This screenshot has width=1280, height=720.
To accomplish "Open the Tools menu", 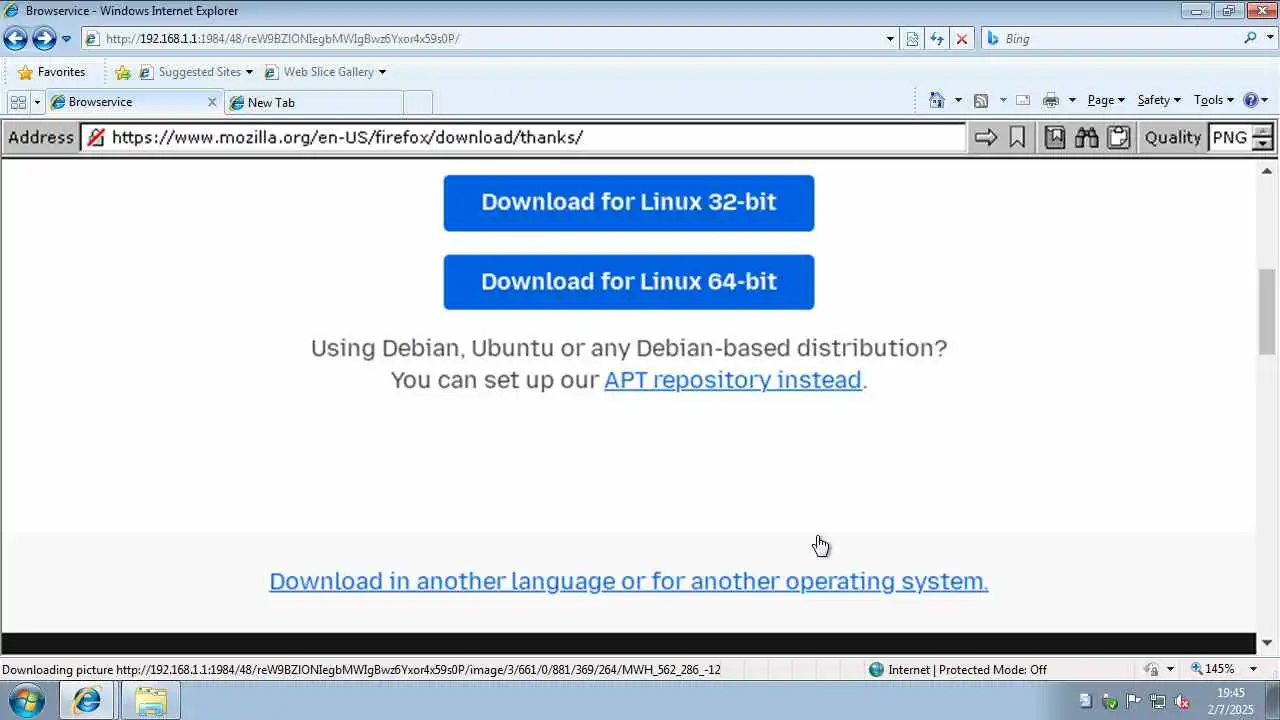I will point(1215,100).
